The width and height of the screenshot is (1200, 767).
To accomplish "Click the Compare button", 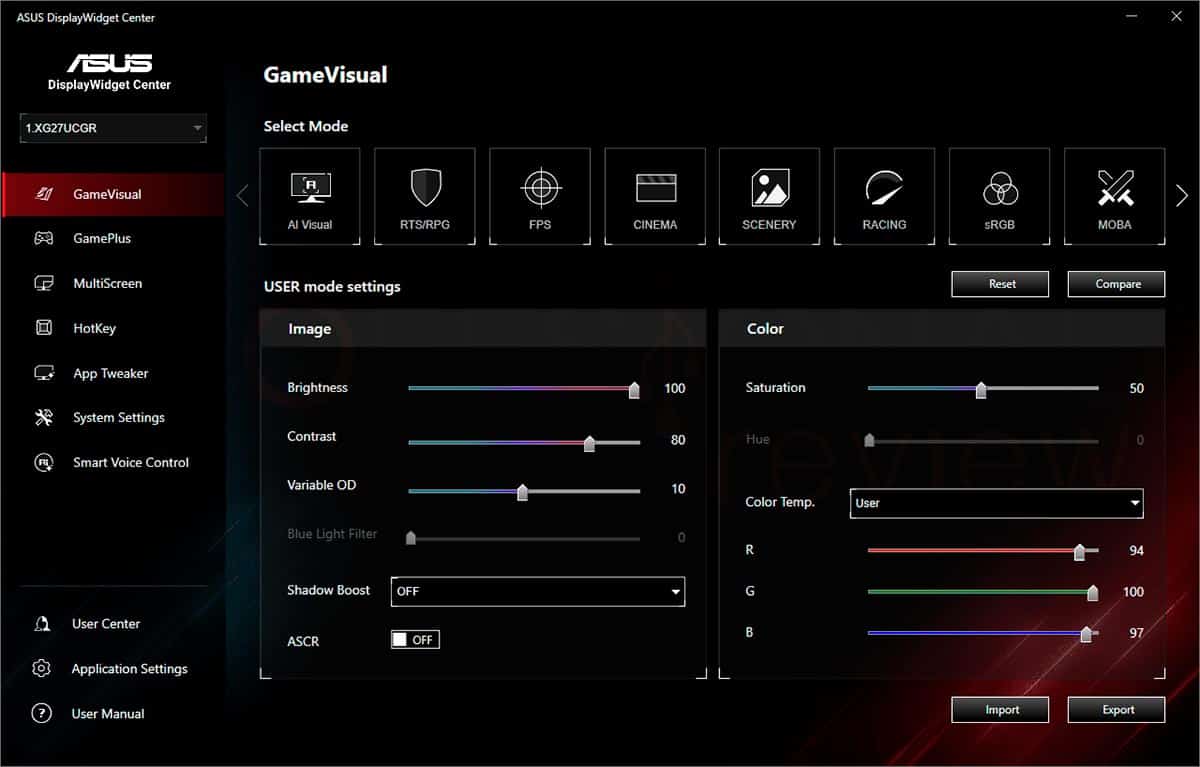I will (1117, 284).
